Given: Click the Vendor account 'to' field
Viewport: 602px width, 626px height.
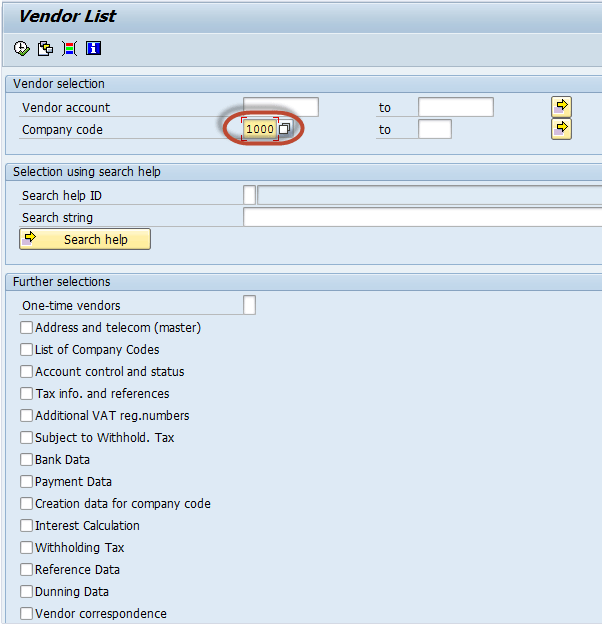Looking at the screenshot, I should point(455,107).
